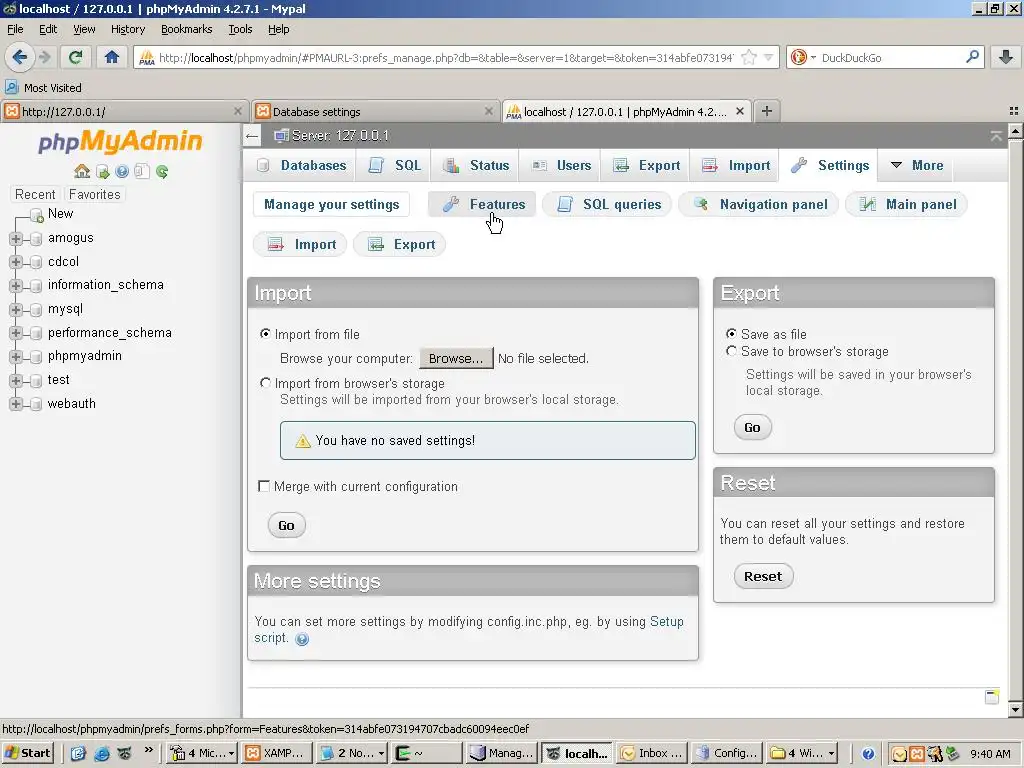Open Internet Explorer quick launch icon
1024x768 pixels.
click(x=101, y=754)
